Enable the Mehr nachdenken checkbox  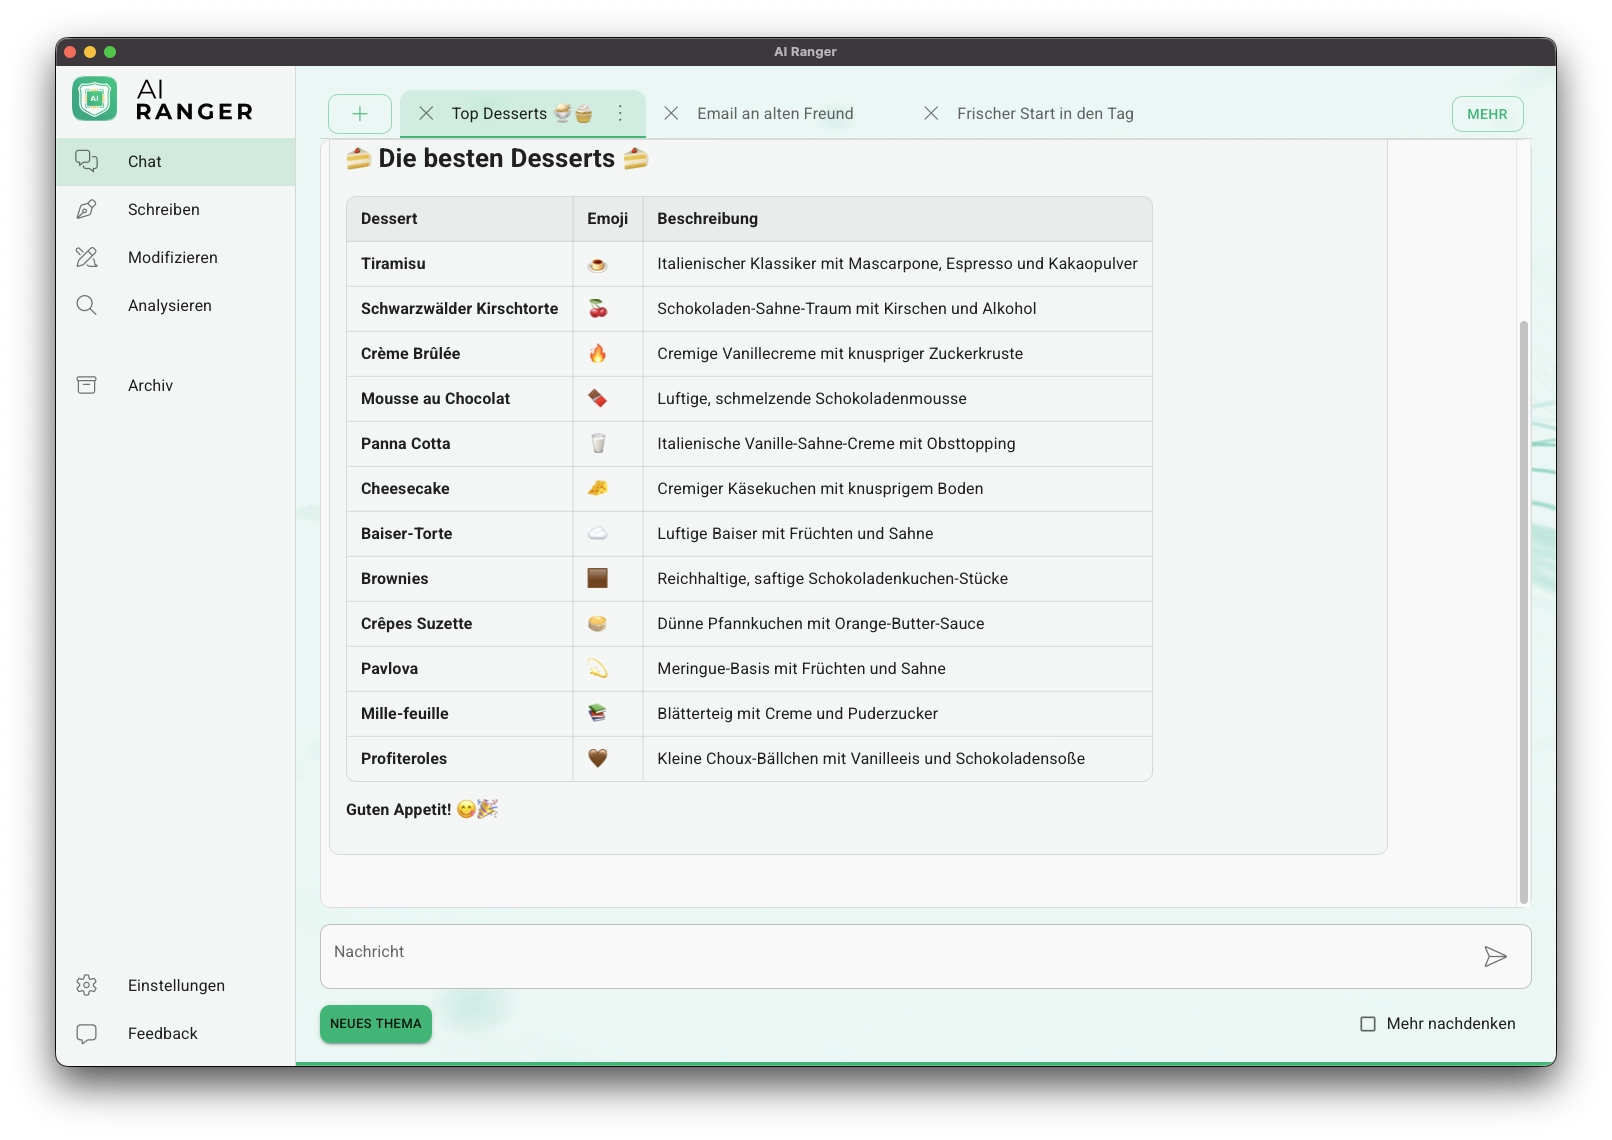1368,1024
